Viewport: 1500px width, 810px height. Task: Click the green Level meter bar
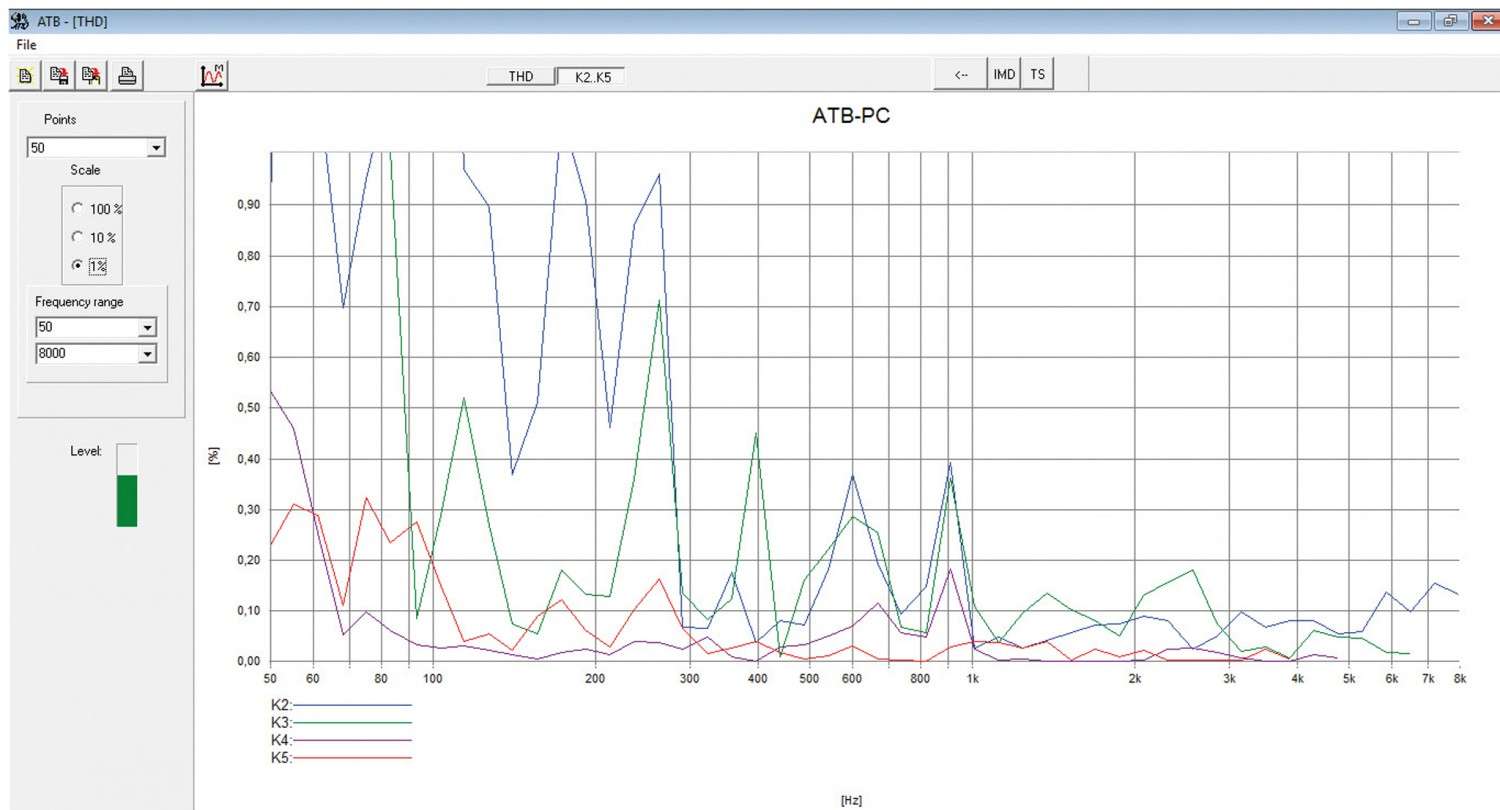point(127,500)
